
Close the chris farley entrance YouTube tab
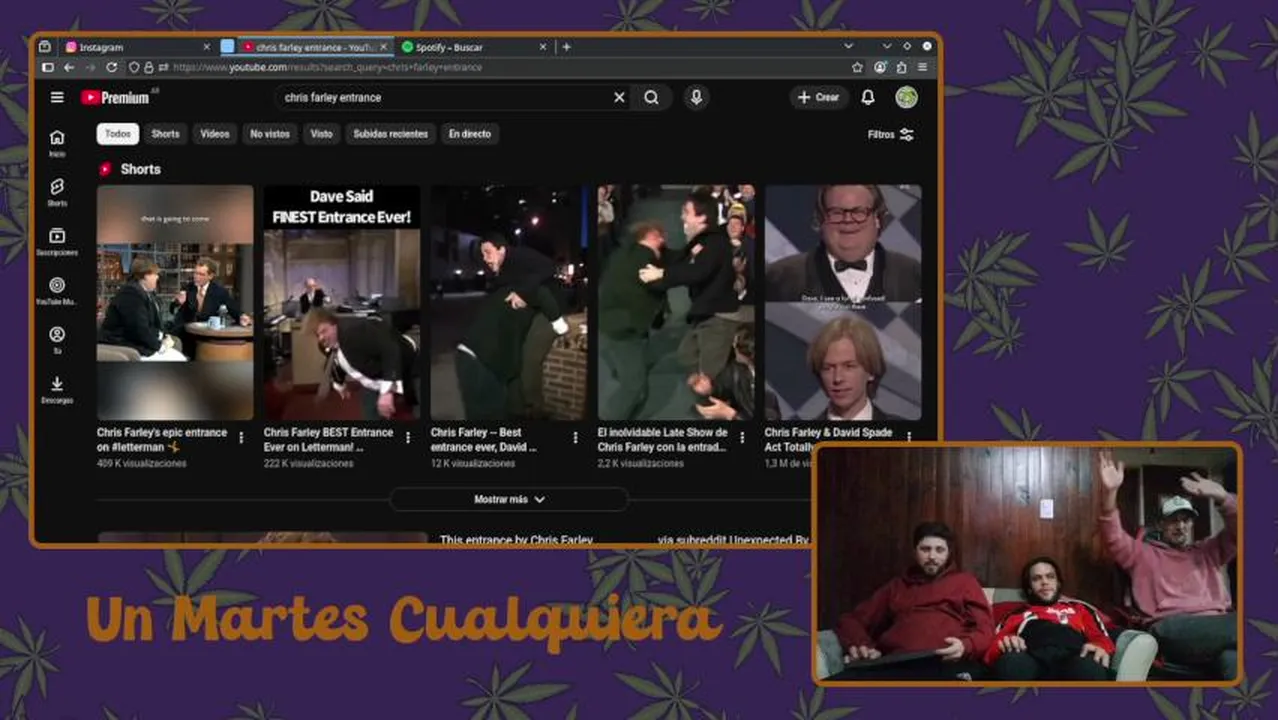pos(383,47)
